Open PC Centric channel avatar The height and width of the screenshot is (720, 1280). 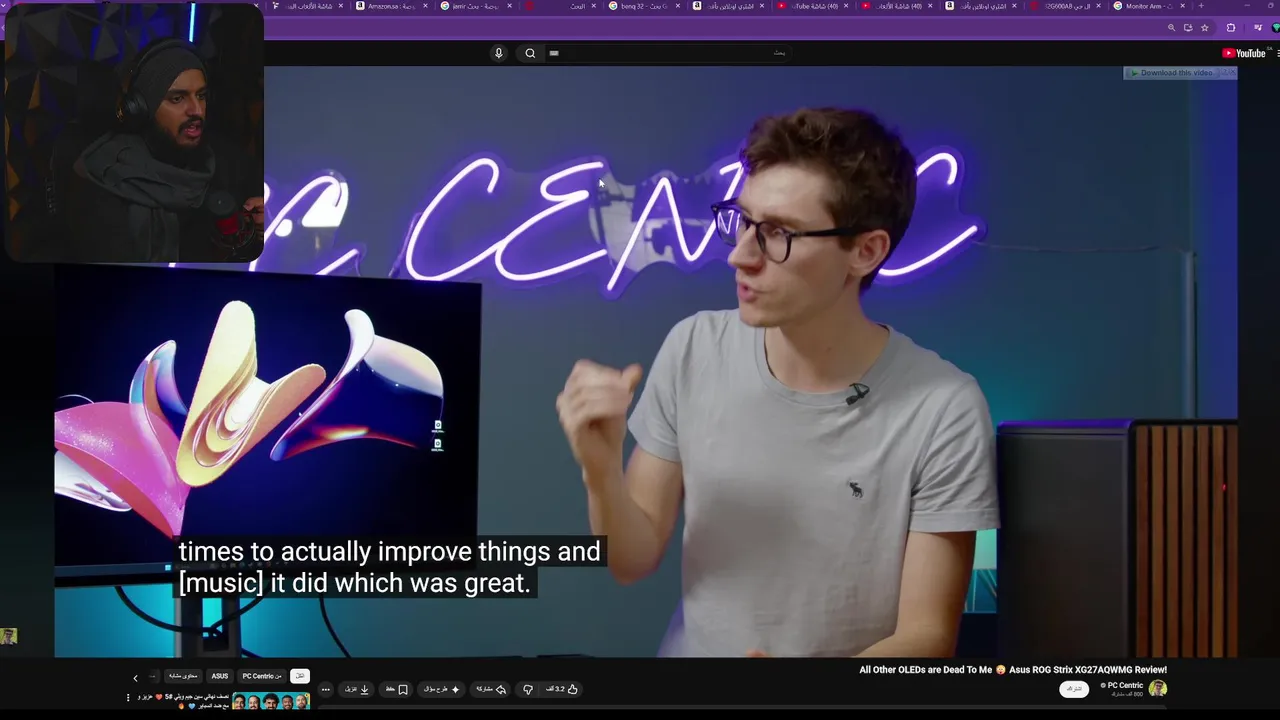(x=1158, y=688)
